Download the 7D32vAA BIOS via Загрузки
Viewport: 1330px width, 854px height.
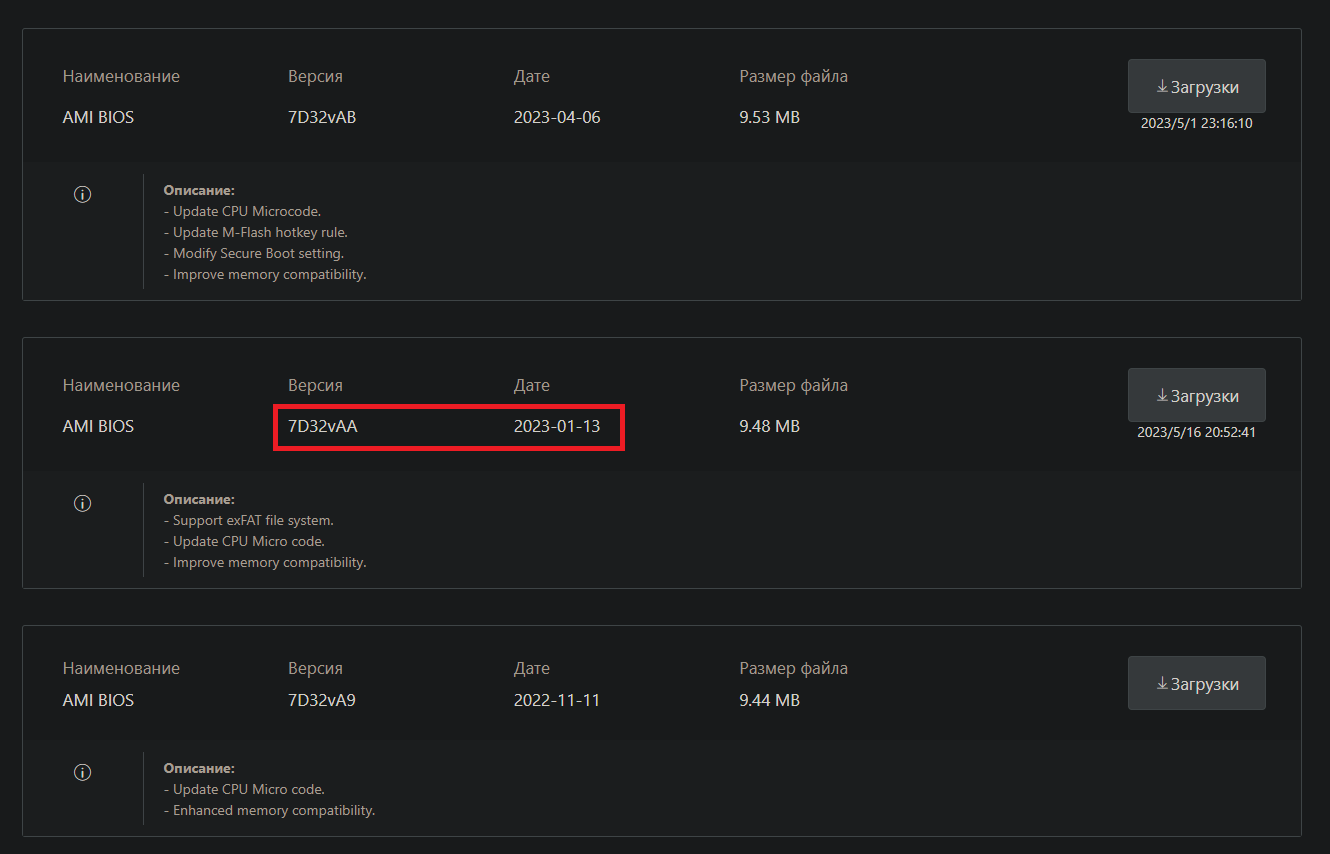[x=1196, y=395]
